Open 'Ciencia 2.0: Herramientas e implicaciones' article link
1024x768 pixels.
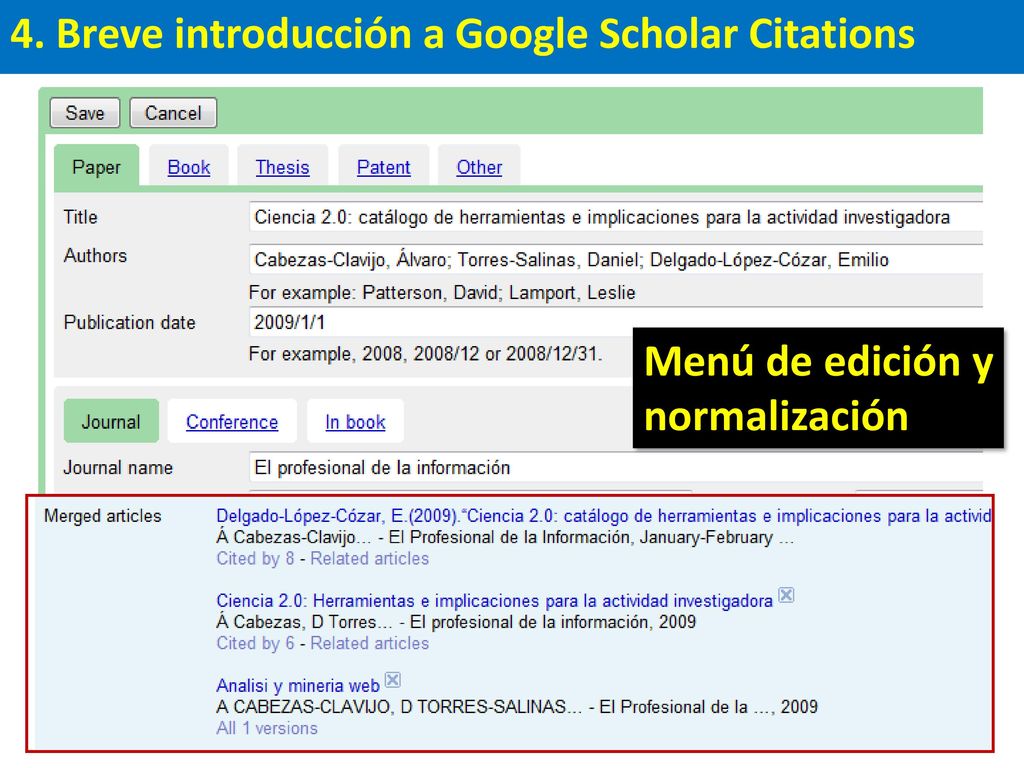494,601
